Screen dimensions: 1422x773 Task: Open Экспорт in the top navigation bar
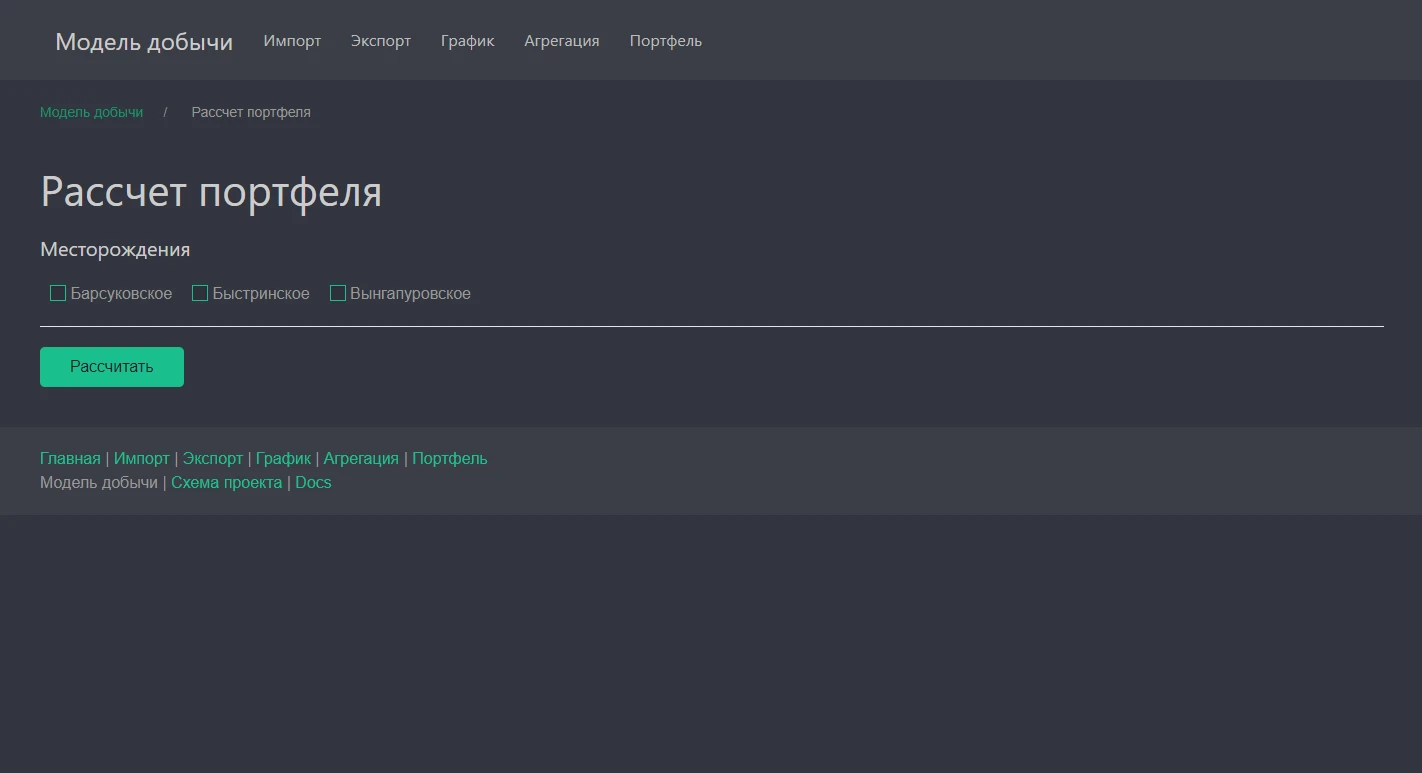click(380, 41)
